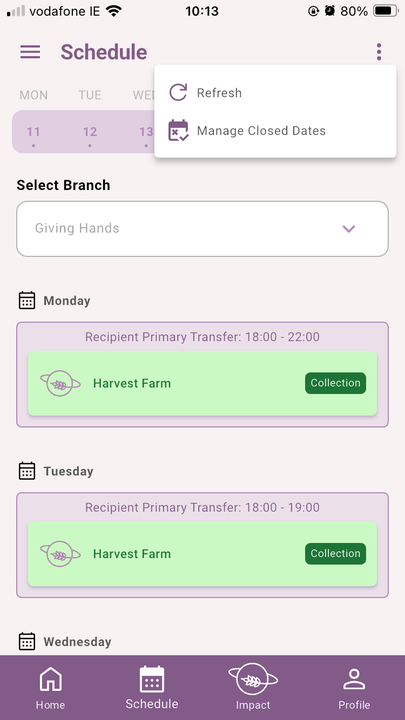Choose Manage Closed Dates menu entry

(x=276, y=130)
